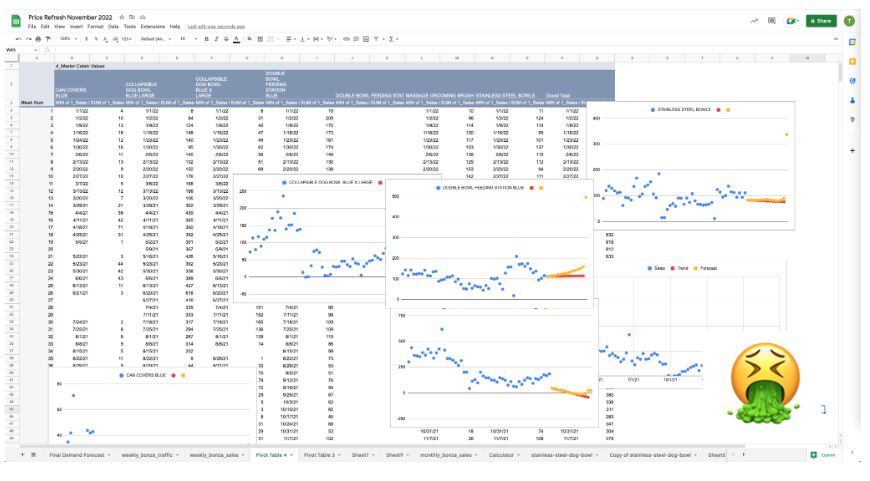Open Contacts in side panel
This screenshot has width=870, height=481.
coord(852,100)
